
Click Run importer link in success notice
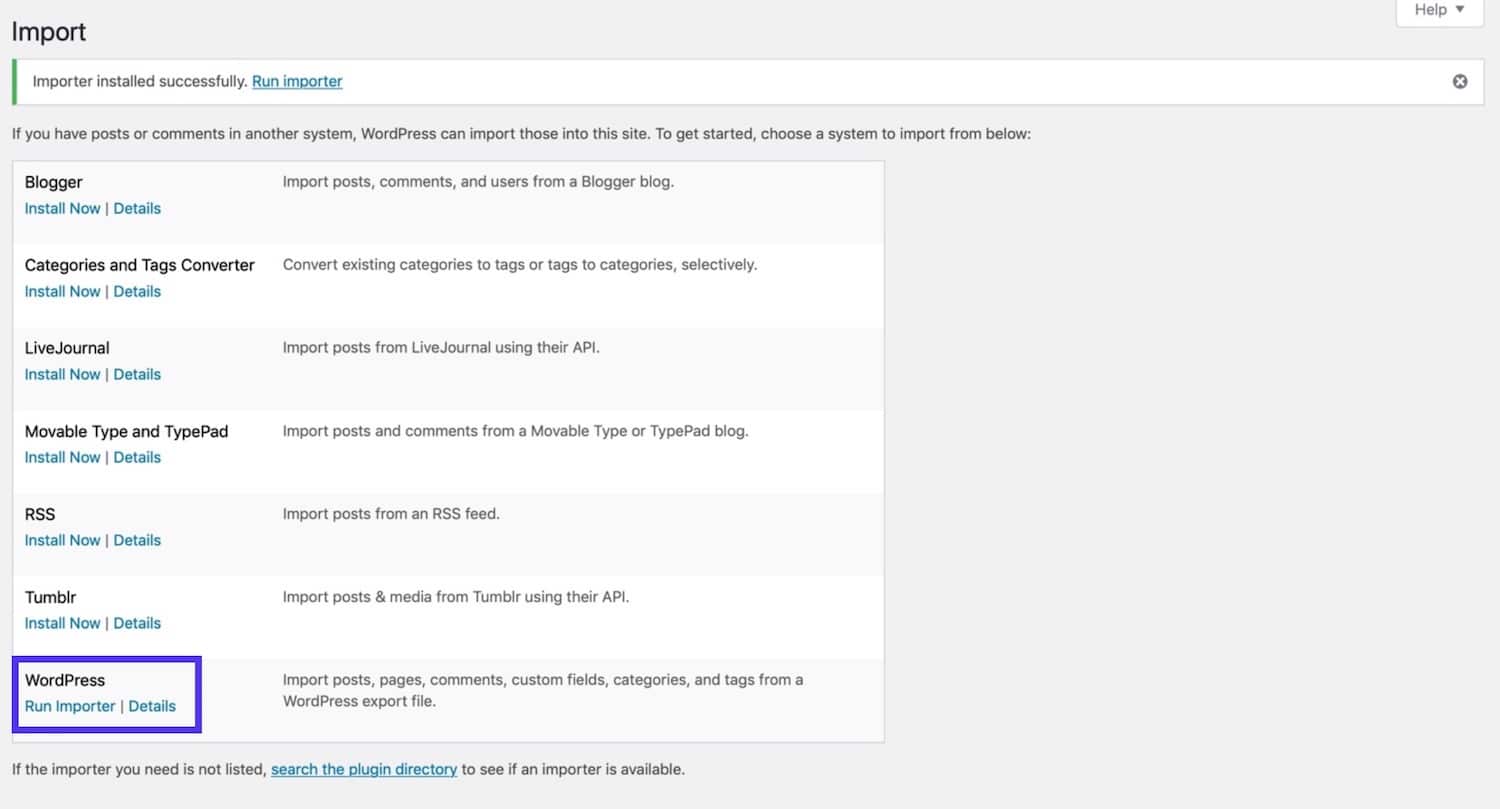click(297, 82)
